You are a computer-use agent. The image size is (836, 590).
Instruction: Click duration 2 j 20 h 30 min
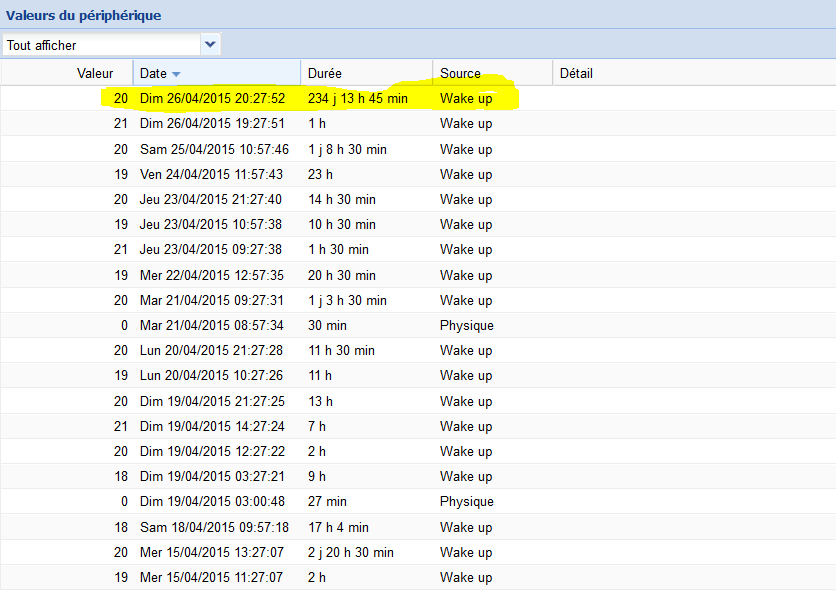coord(351,553)
